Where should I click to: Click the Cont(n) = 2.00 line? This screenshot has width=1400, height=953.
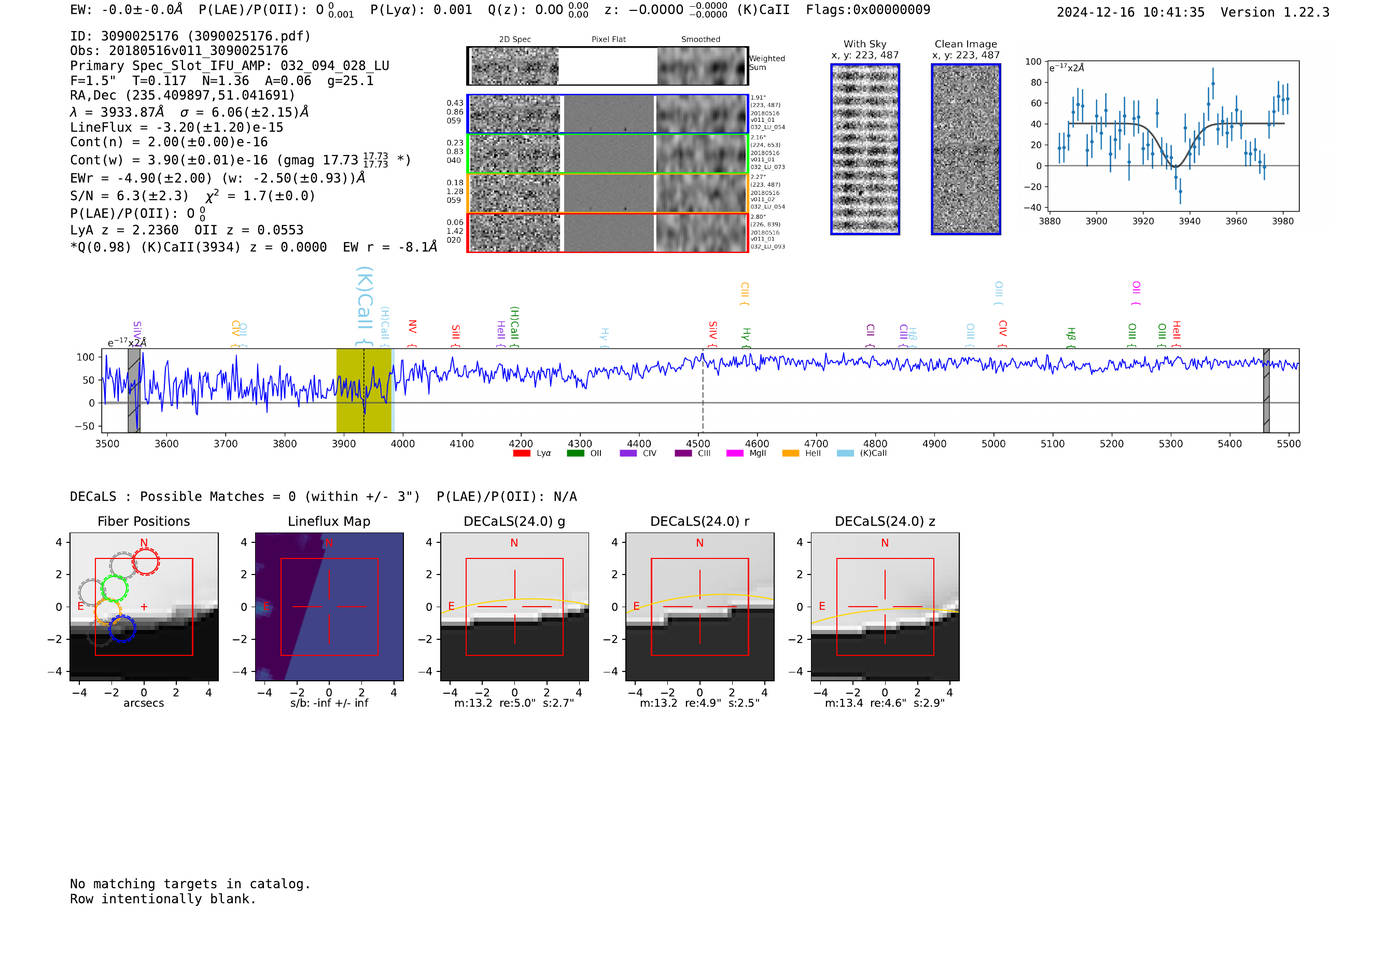click(x=169, y=142)
